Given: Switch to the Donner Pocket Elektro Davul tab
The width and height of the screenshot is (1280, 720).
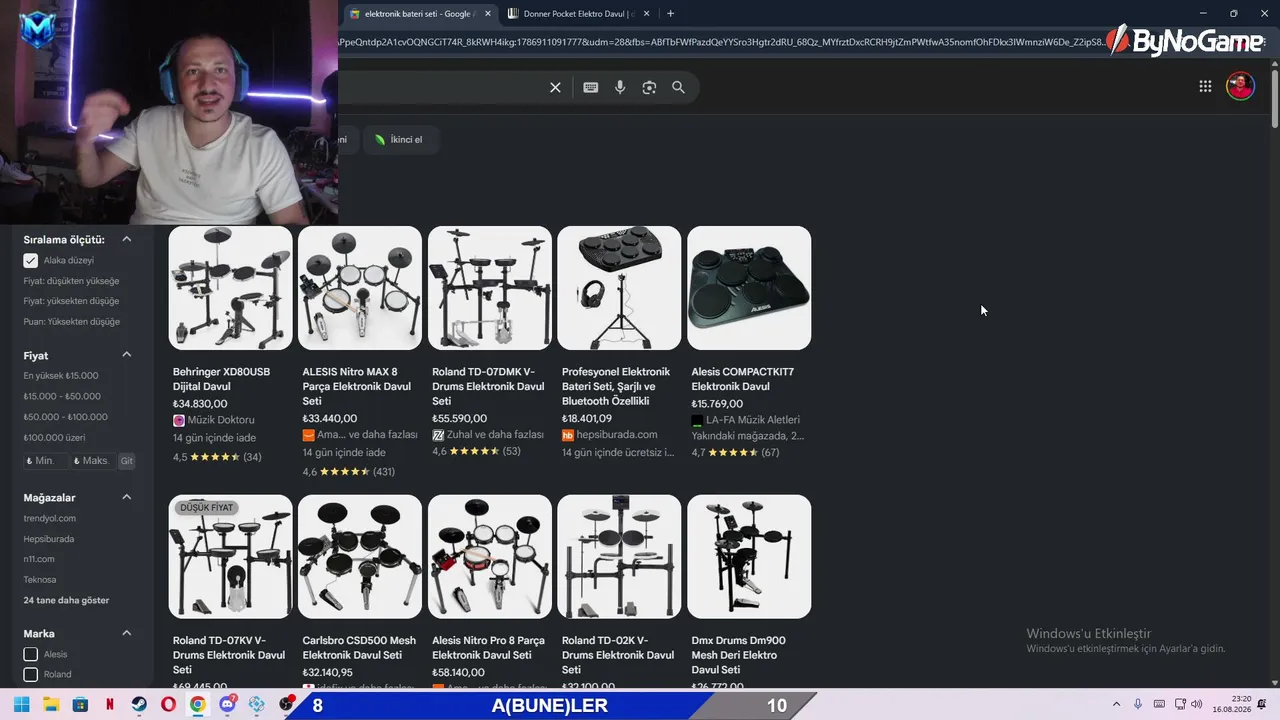Looking at the screenshot, I should 580,14.
